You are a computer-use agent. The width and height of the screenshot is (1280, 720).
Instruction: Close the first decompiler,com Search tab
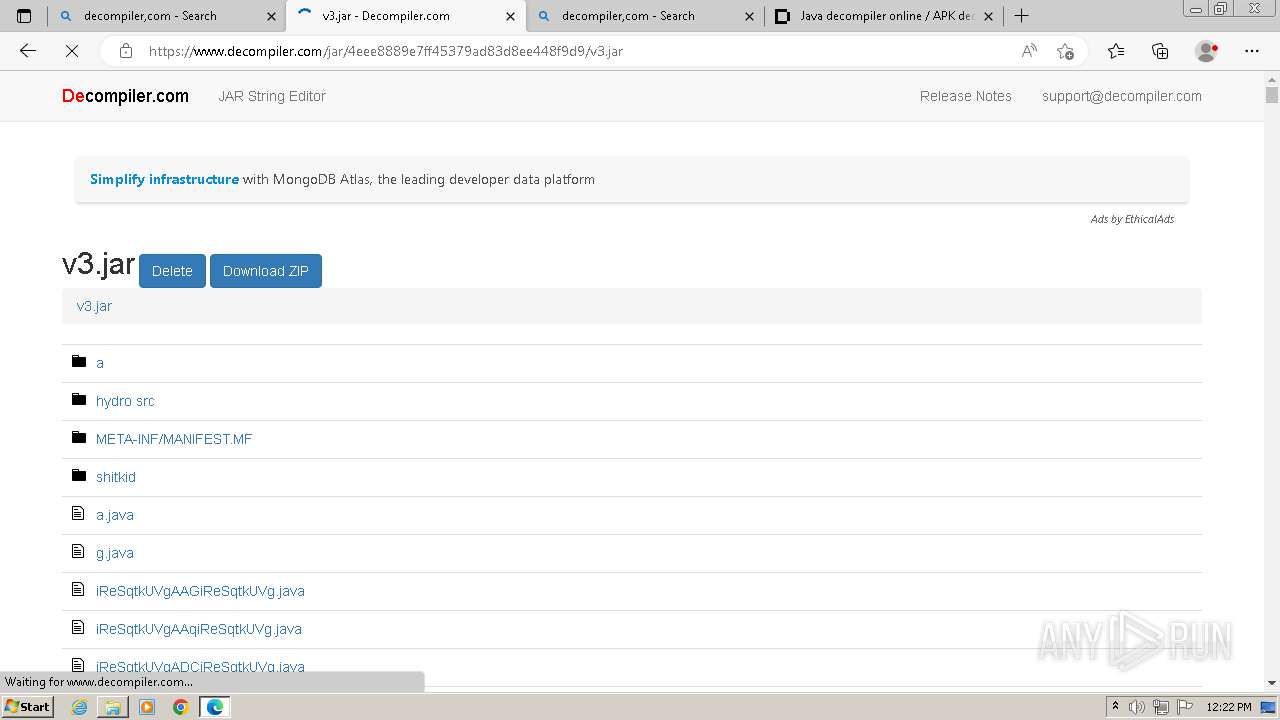[272, 16]
